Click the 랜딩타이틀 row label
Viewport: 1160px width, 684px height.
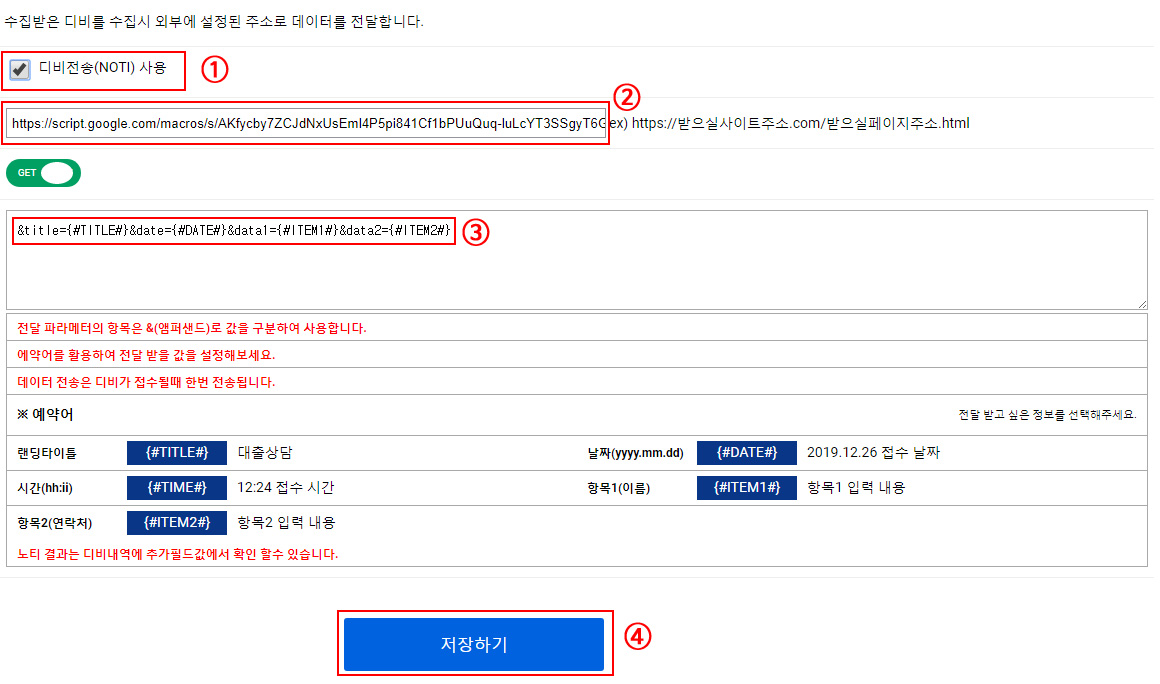[47, 453]
